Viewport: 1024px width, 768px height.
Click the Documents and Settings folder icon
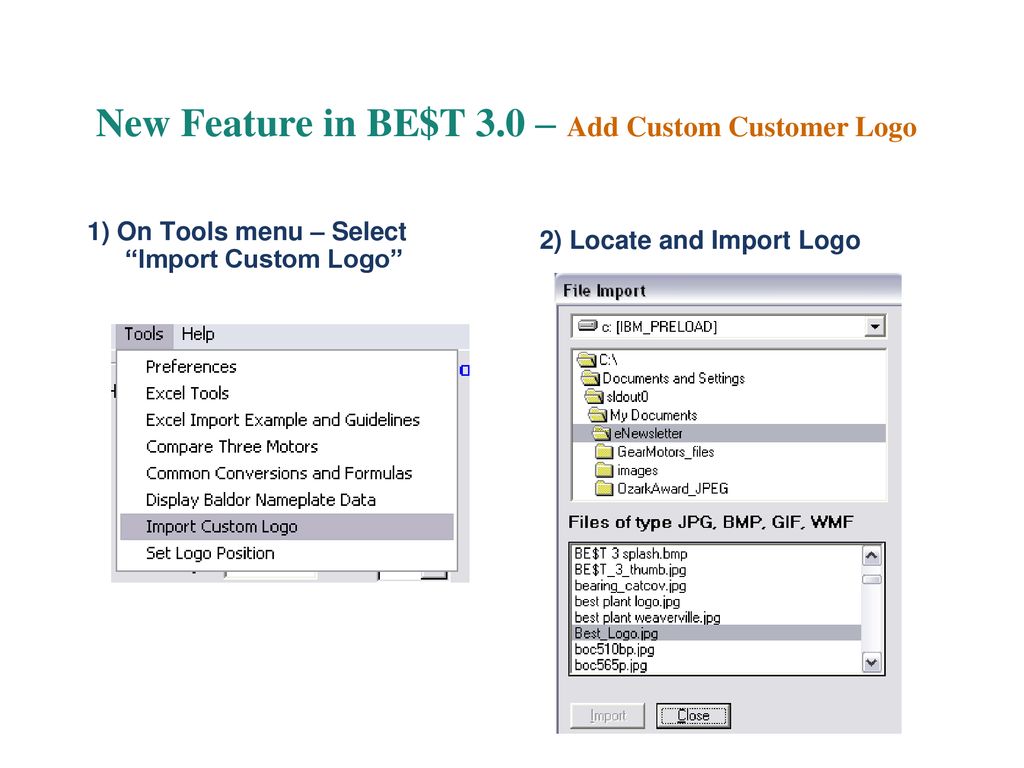click(x=590, y=379)
